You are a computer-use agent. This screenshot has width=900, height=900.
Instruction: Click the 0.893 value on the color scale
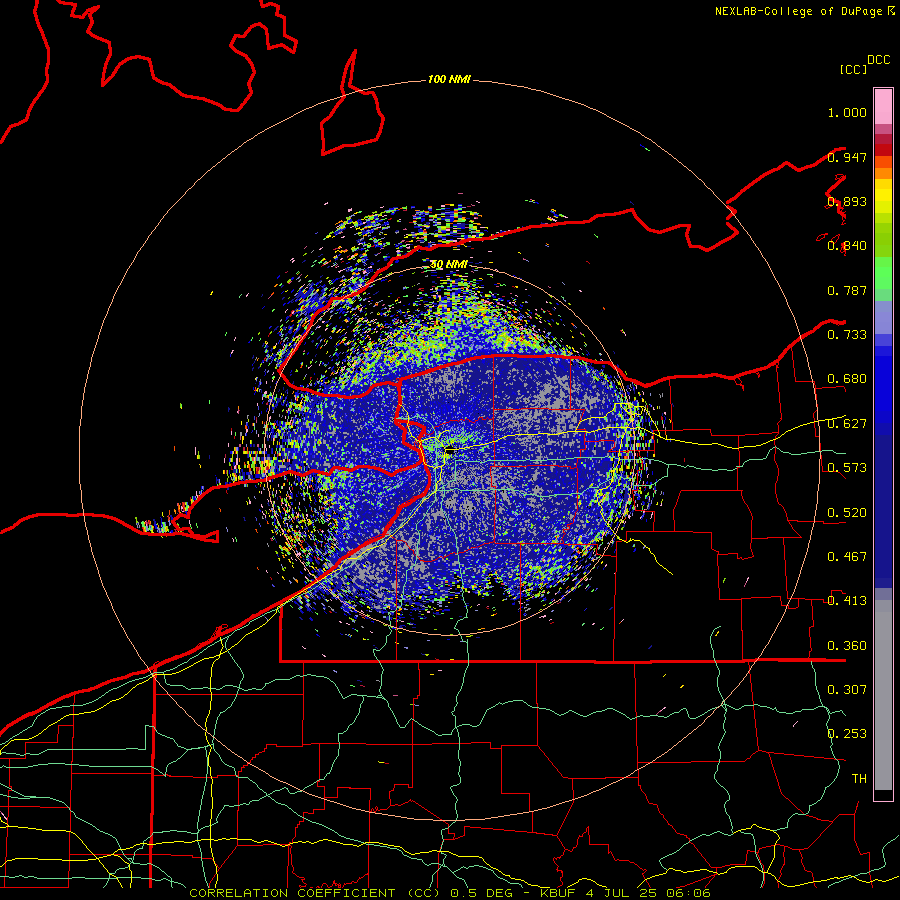[x=847, y=201]
